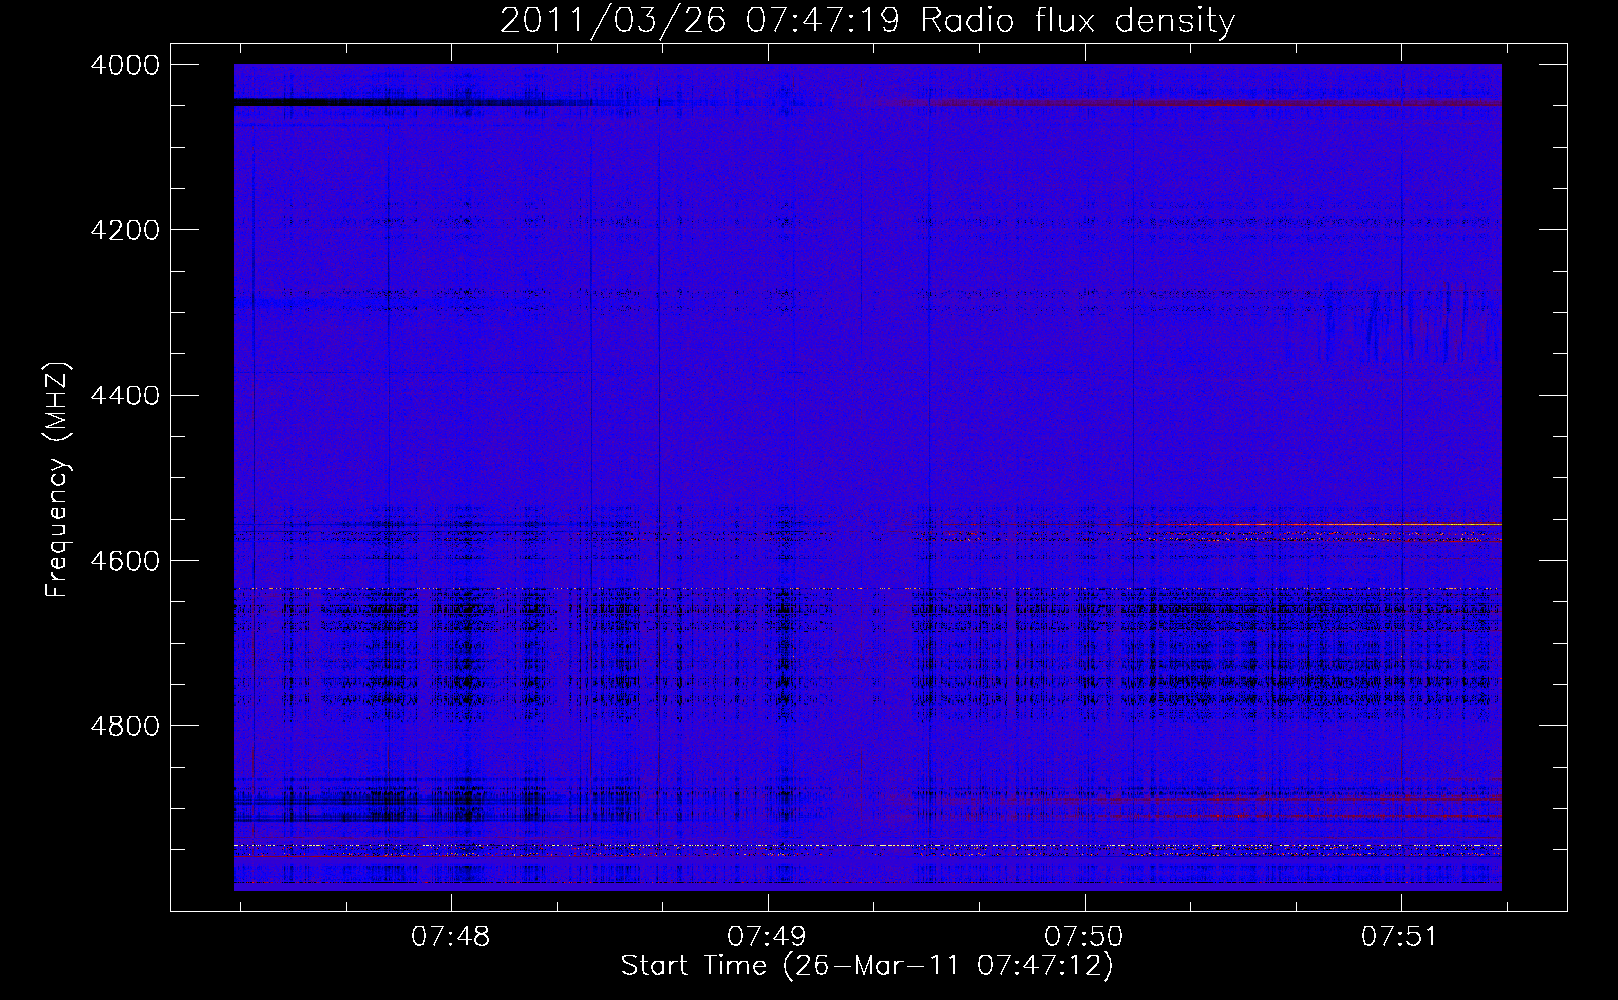Click the 07:48 time tick label

(451, 937)
